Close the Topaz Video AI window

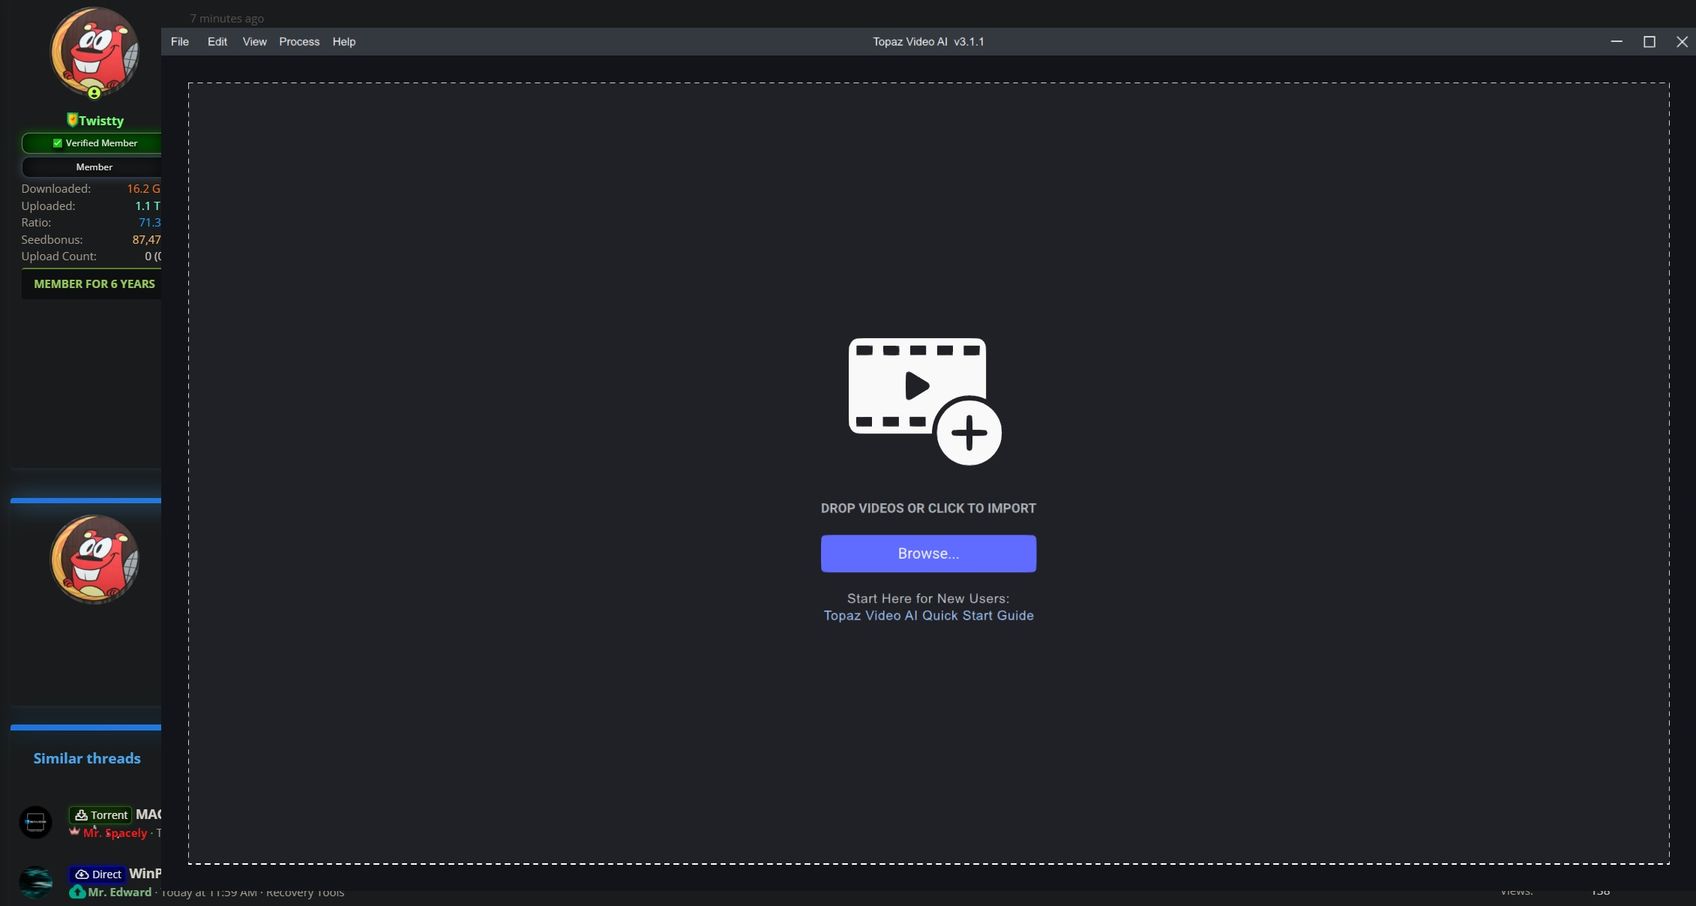click(x=1682, y=42)
